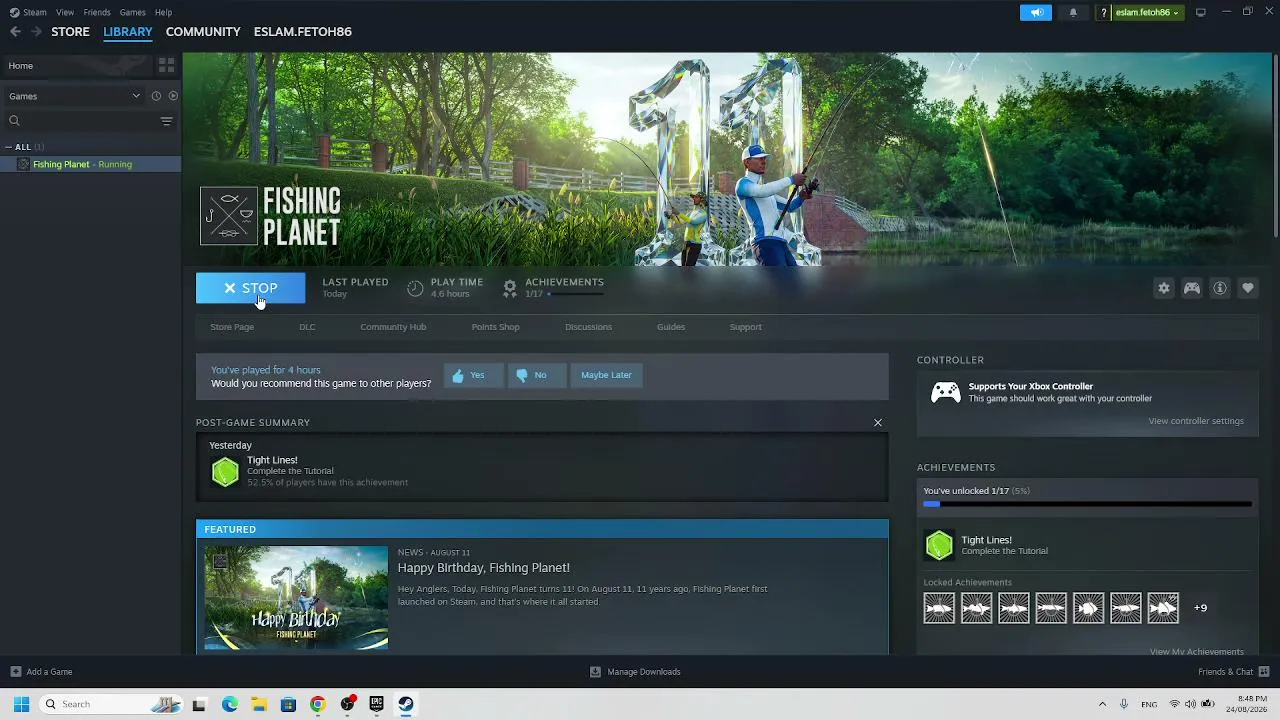This screenshot has height=720, width=1280.
Task: Open Epic Games Launcher from the taskbar
Action: click(x=376, y=704)
